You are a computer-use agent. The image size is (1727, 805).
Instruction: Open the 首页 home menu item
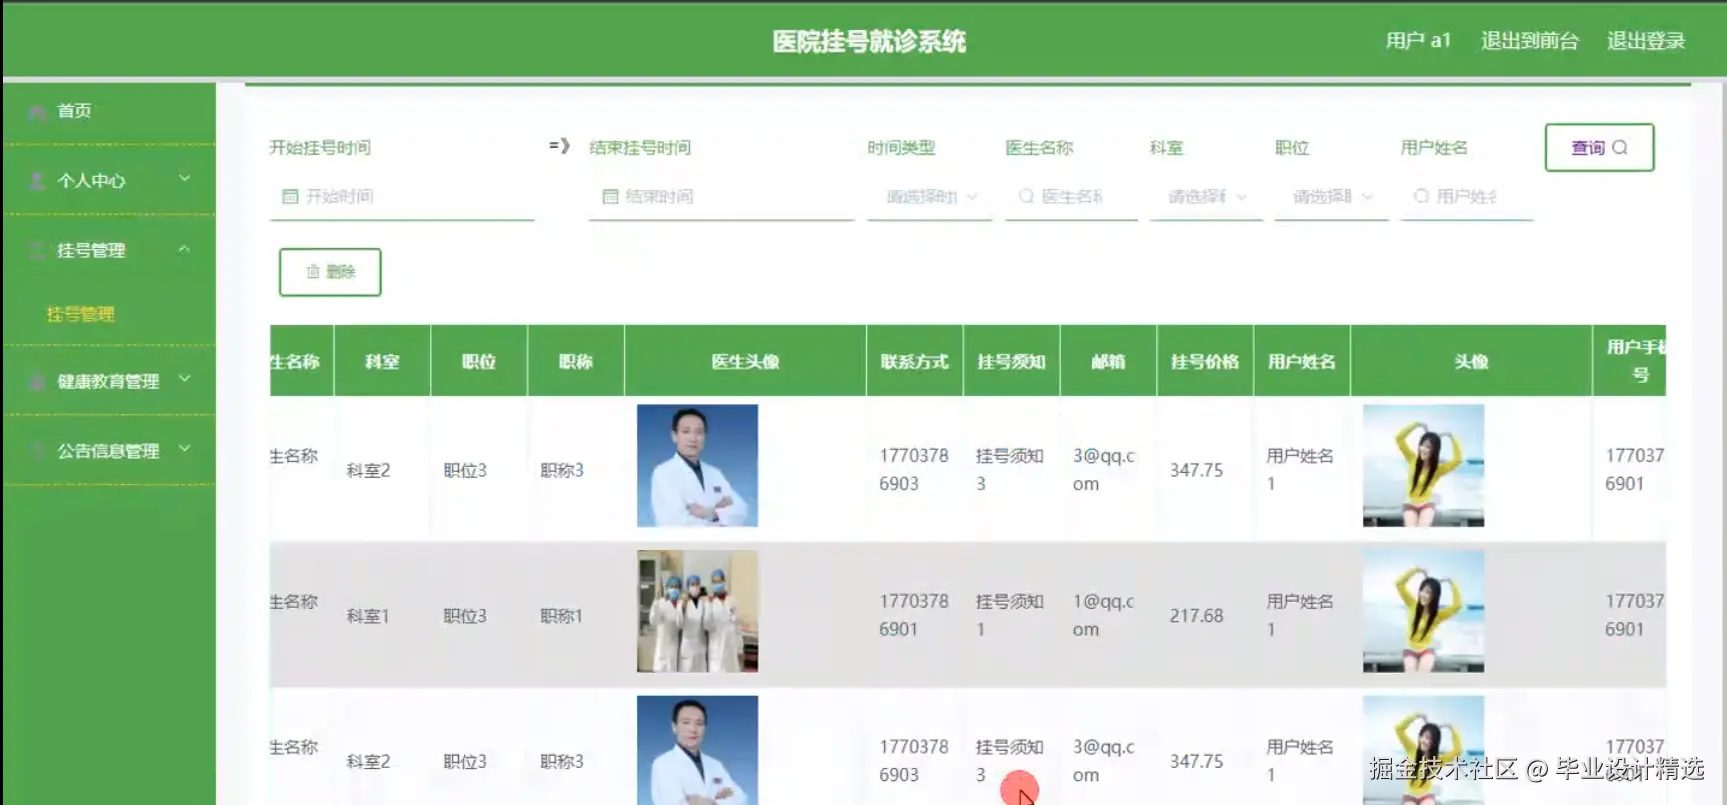(x=108, y=111)
